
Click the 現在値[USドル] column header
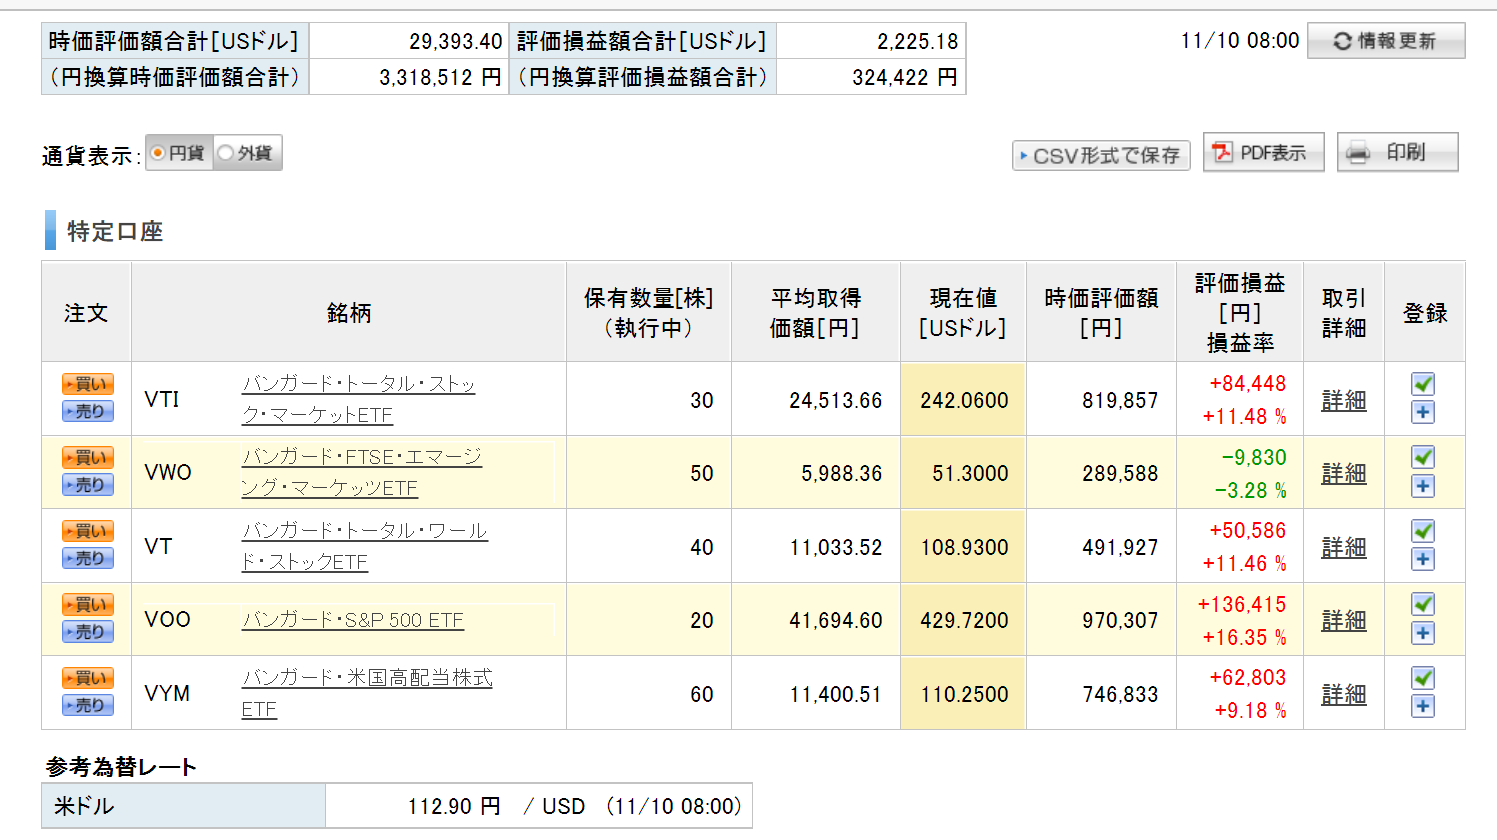point(963,313)
